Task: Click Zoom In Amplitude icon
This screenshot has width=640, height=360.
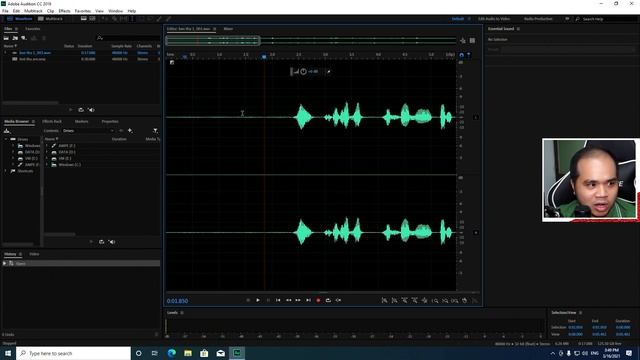Action: 384,300
